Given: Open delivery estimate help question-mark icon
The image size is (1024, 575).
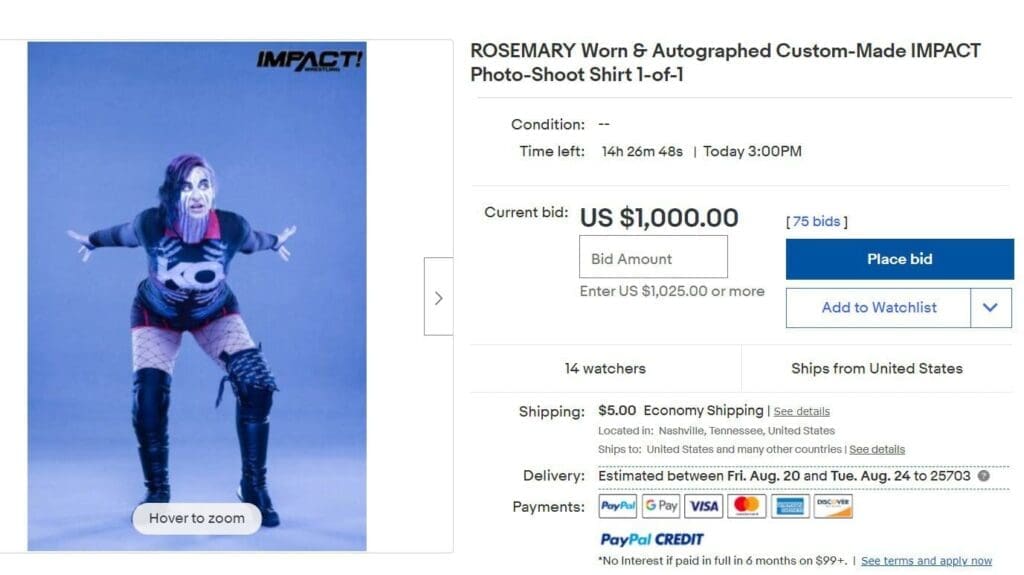Looking at the screenshot, I should tap(983, 476).
